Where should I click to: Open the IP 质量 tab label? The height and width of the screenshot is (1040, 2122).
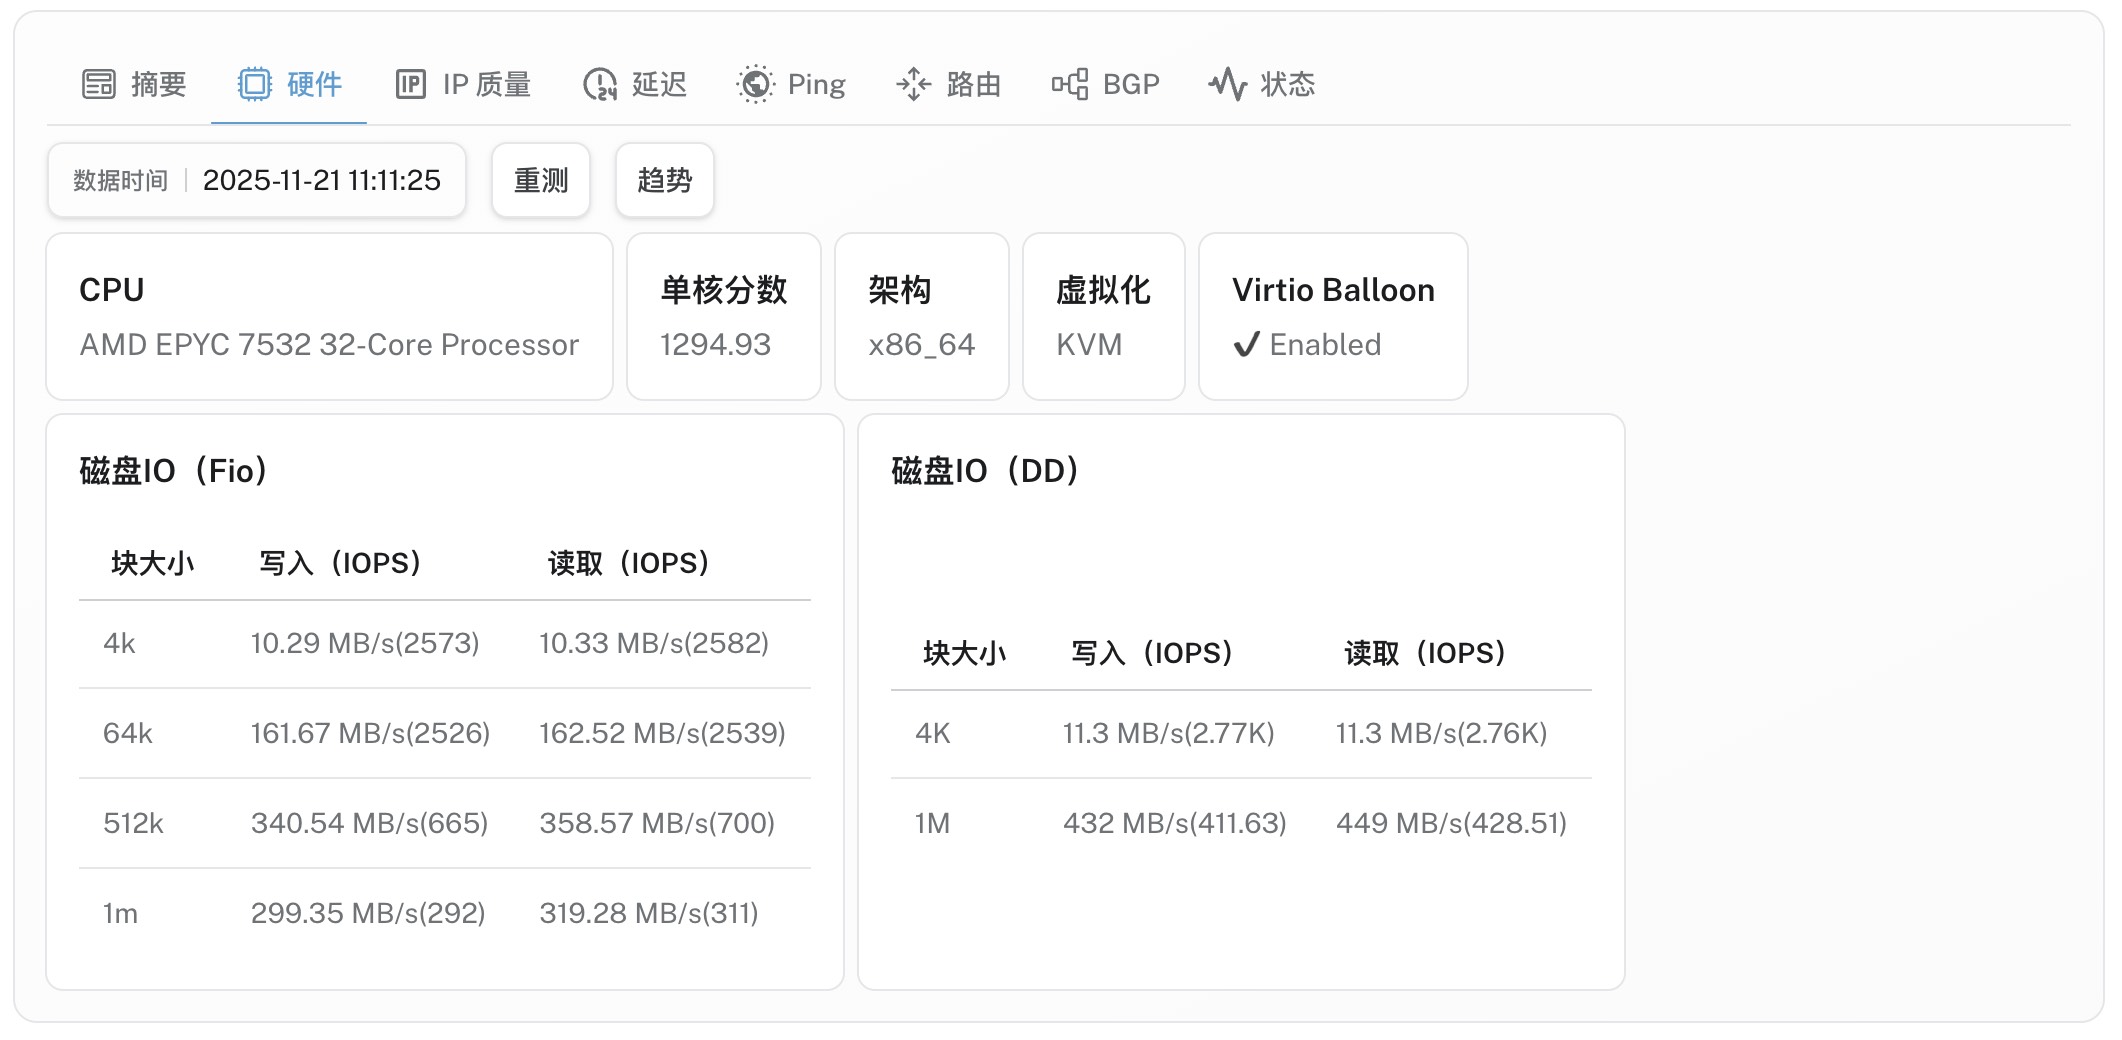[x=487, y=84]
